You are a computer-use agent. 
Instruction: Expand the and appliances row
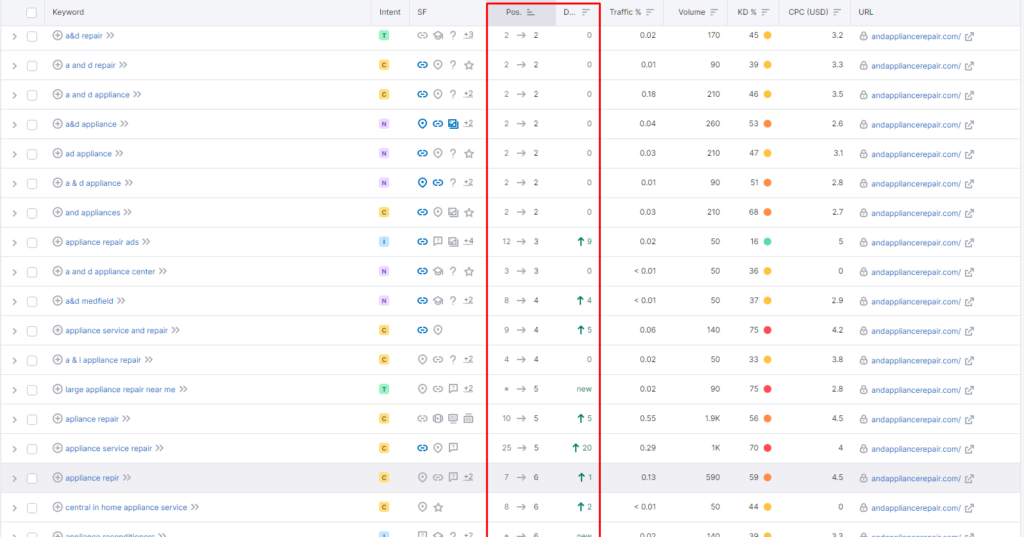(x=14, y=213)
